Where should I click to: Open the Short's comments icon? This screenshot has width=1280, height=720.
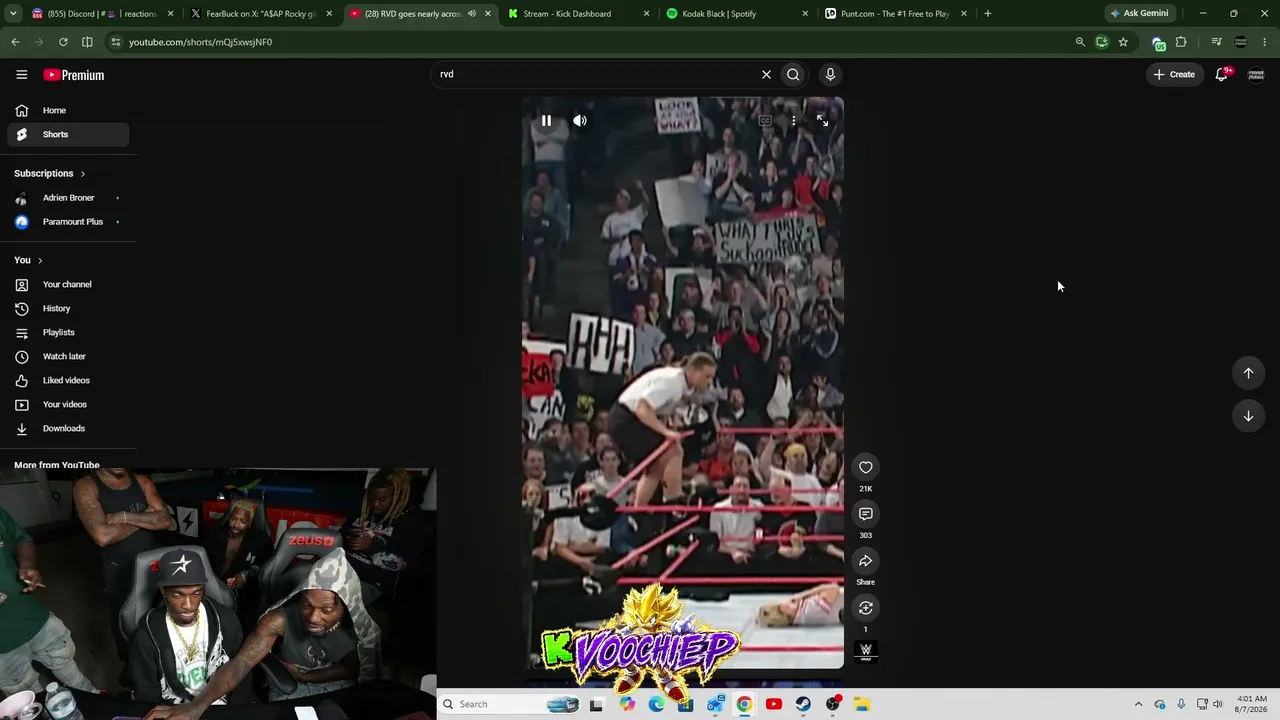(x=866, y=514)
